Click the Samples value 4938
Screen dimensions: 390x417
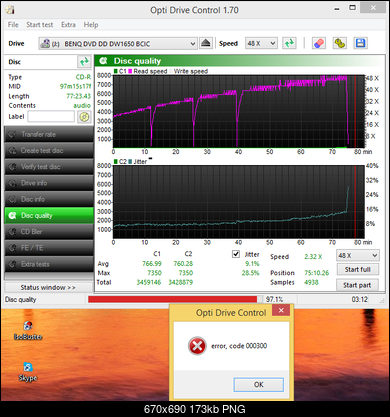pos(311,282)
